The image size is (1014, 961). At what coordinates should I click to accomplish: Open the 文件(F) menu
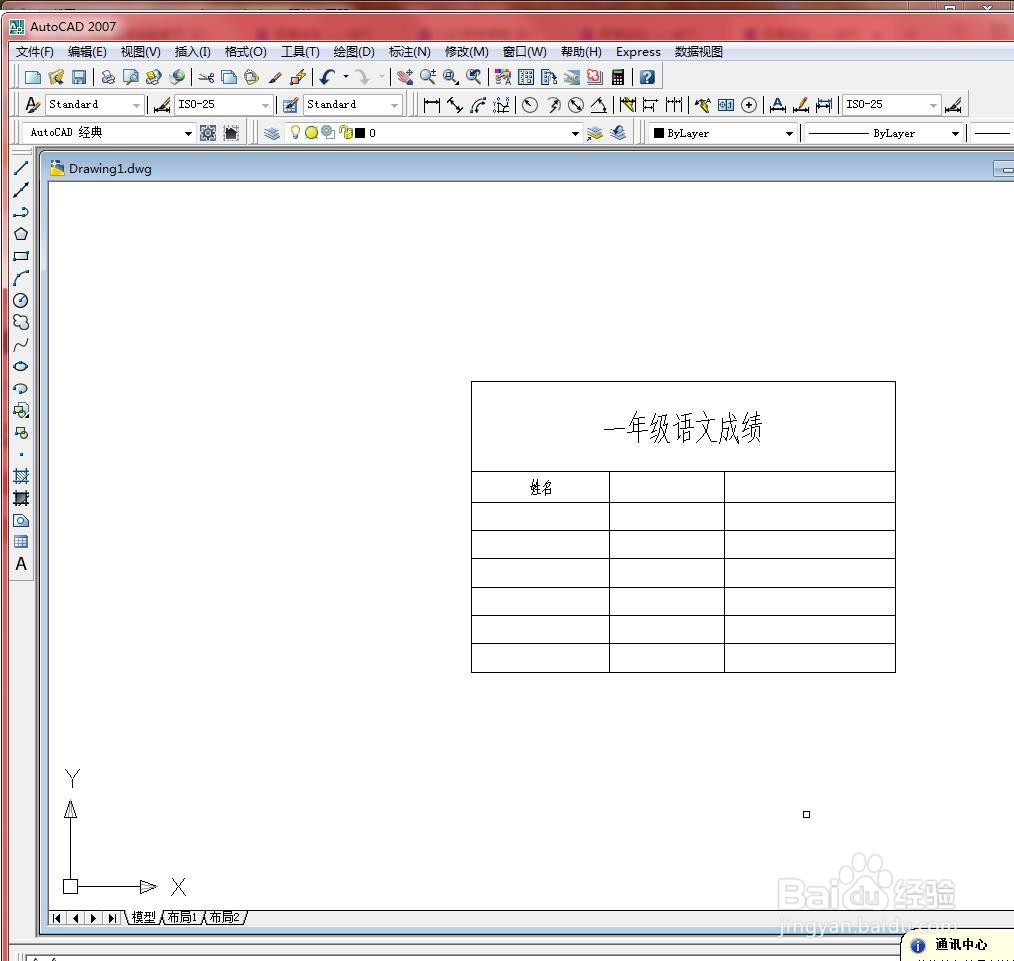click(x=34, y=52)
